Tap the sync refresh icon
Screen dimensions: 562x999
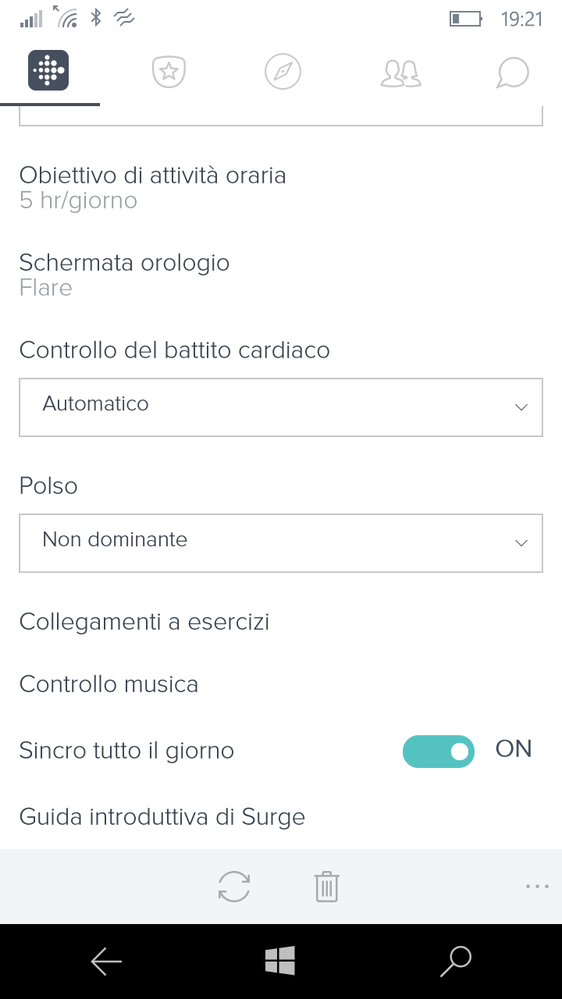click(234, 886)
